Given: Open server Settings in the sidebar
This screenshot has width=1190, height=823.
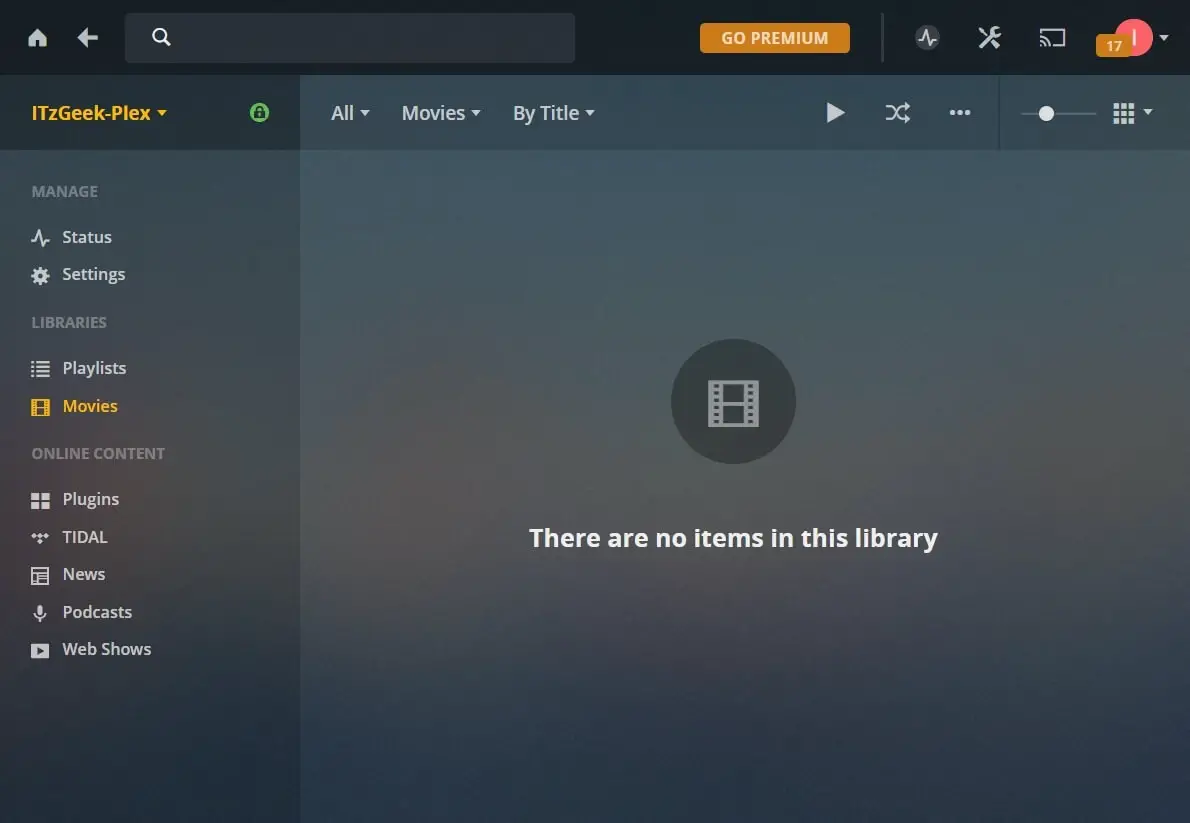Looking at the screenshot, I should coord(93,274).
